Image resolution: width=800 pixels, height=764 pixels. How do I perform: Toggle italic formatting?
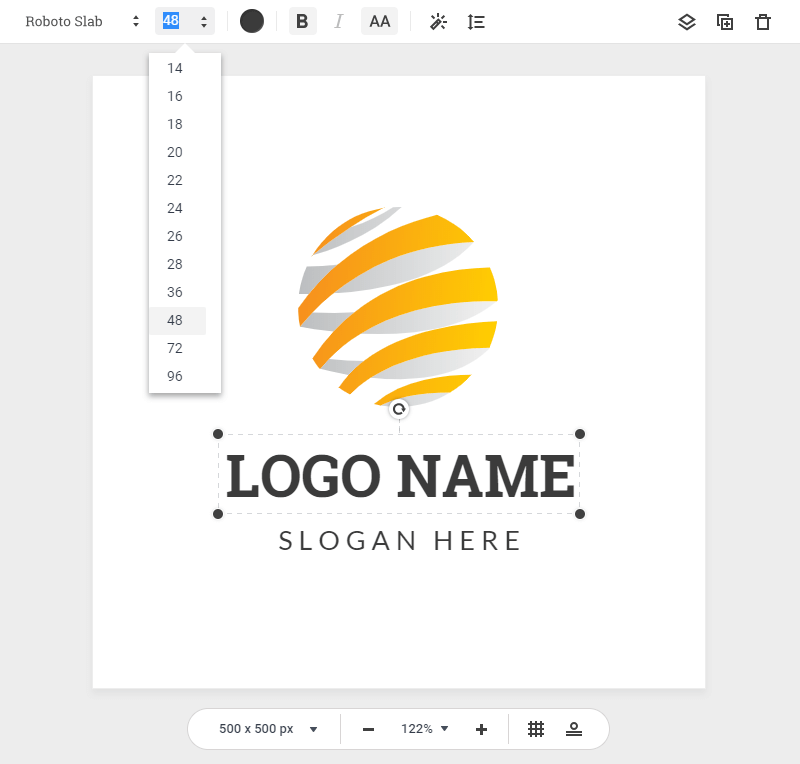tap(338, 22)
